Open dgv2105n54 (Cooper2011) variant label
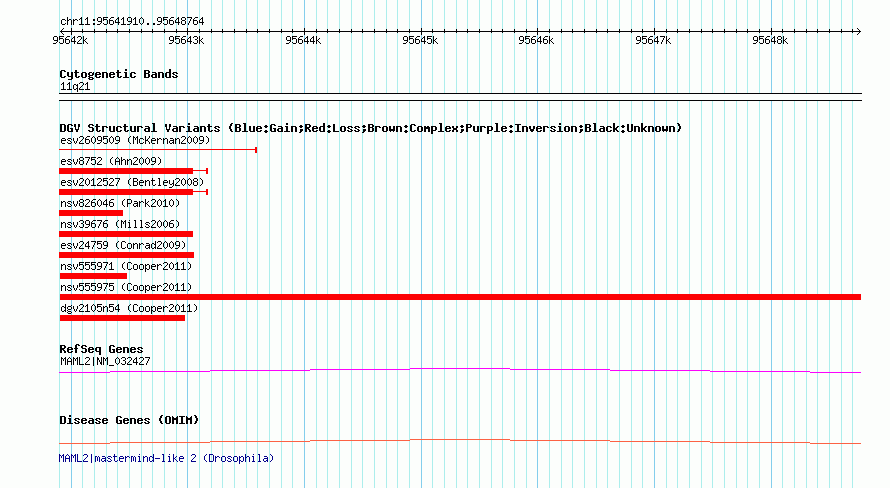The width and height of the screenshot is (890, 488). [x=129, y=308]
